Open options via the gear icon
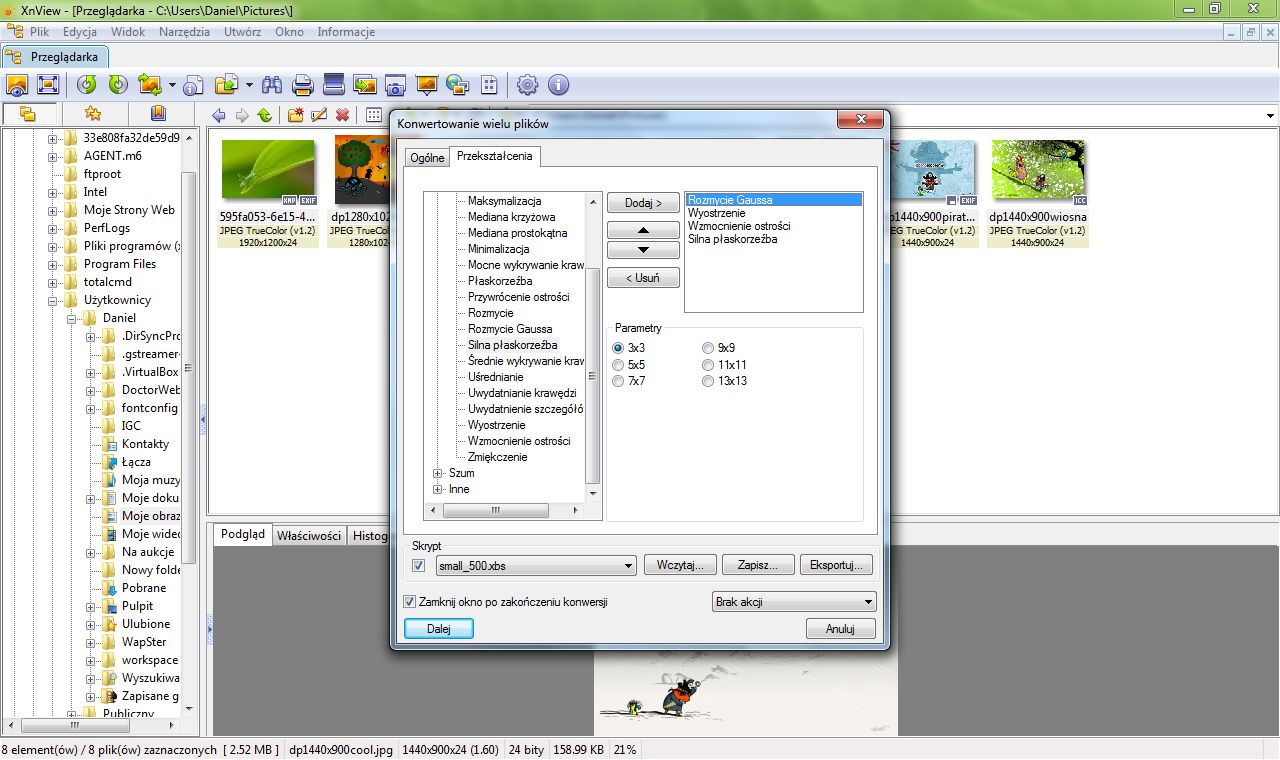The width and height of the screenshot is (1280, 760). tap(527, 85)
